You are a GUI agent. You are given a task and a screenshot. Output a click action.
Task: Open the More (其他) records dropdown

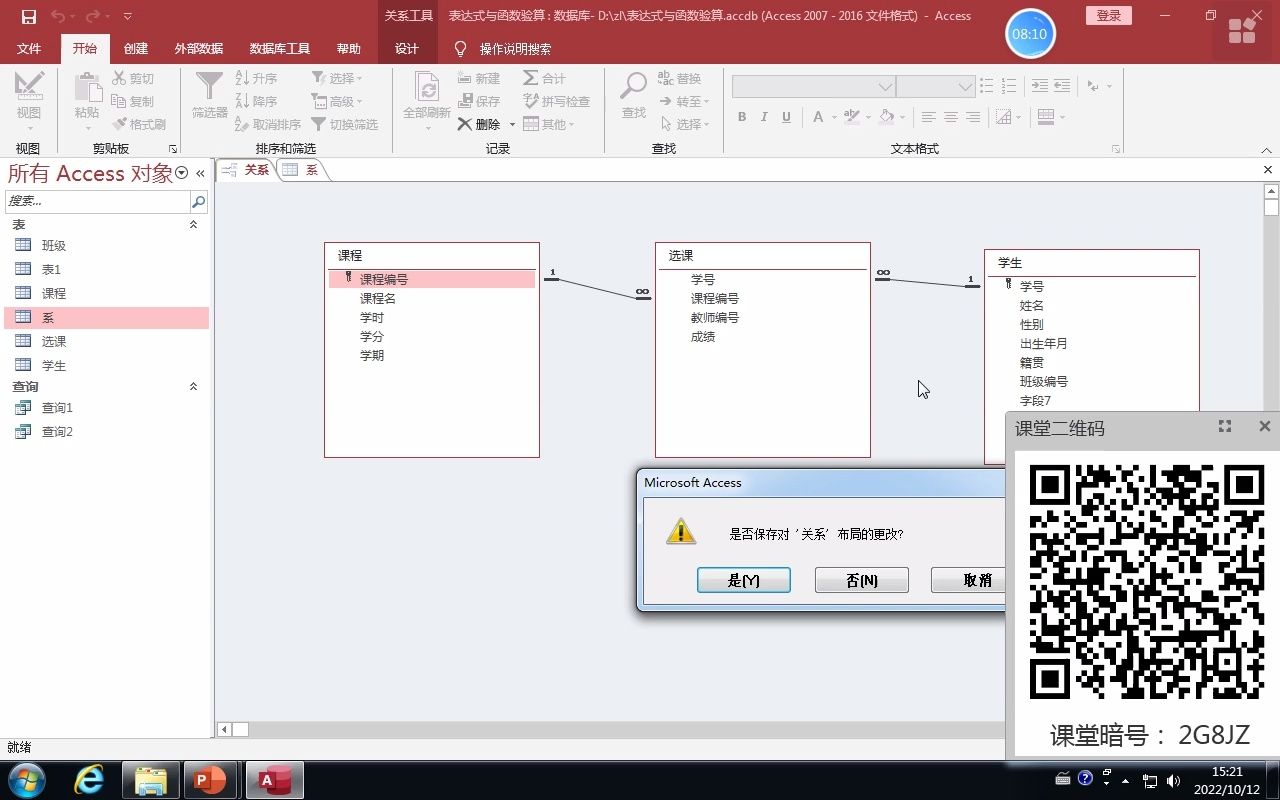[x=549, y=124]
